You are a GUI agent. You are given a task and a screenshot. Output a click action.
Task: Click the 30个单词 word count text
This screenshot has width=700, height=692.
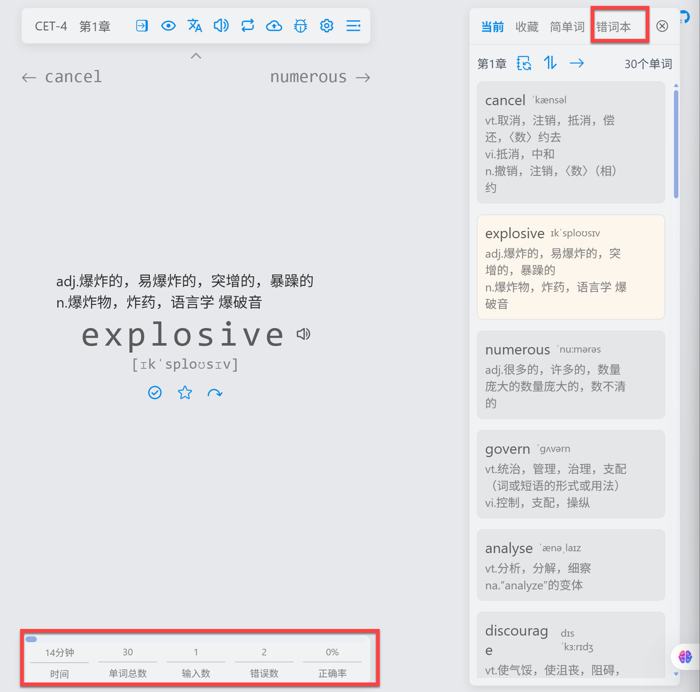click(x=648, y=64)
